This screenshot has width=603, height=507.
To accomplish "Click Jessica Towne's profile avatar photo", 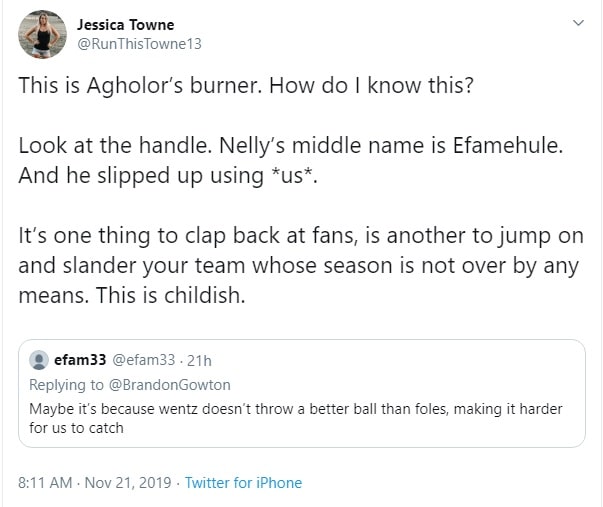I will pos(41,34).
